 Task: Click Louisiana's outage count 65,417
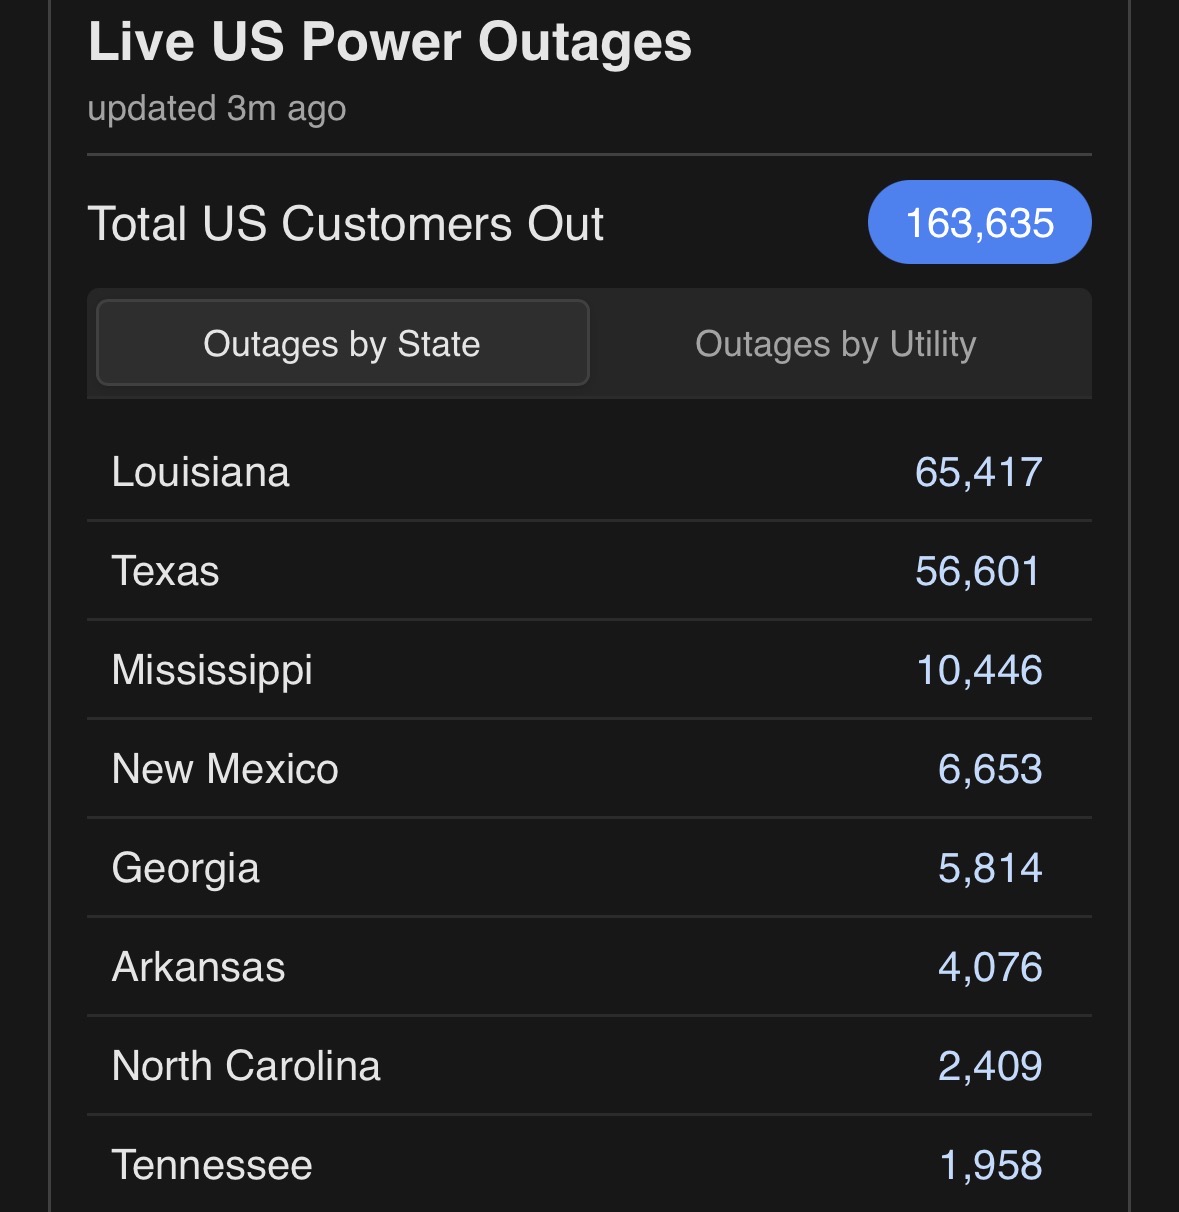(x=978, y=472)
